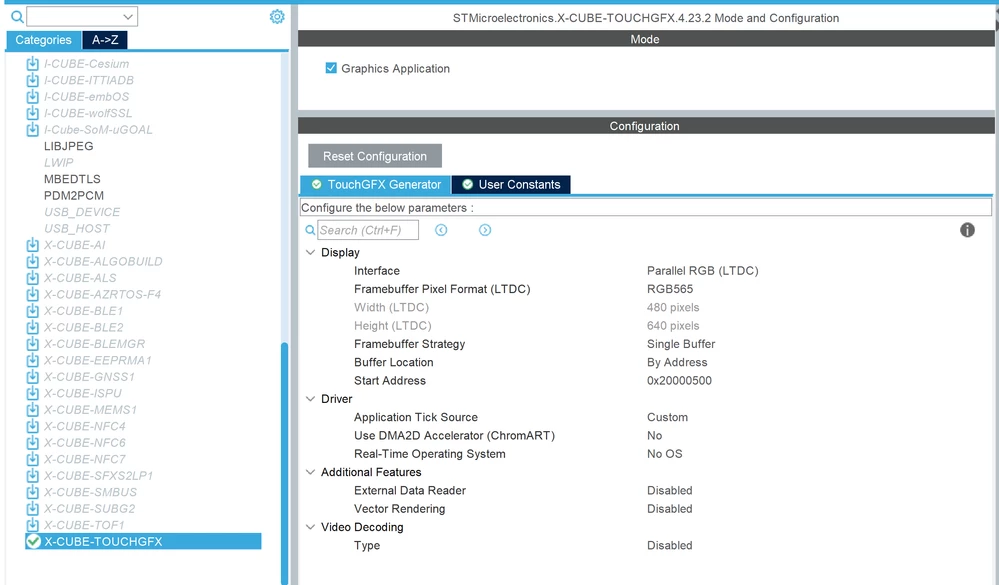Click External Data Reader value Disabled

(x=670, y=491)
